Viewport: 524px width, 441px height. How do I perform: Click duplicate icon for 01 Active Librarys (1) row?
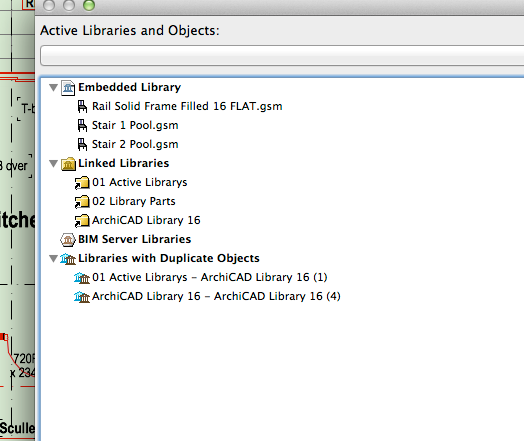(82, 278)
